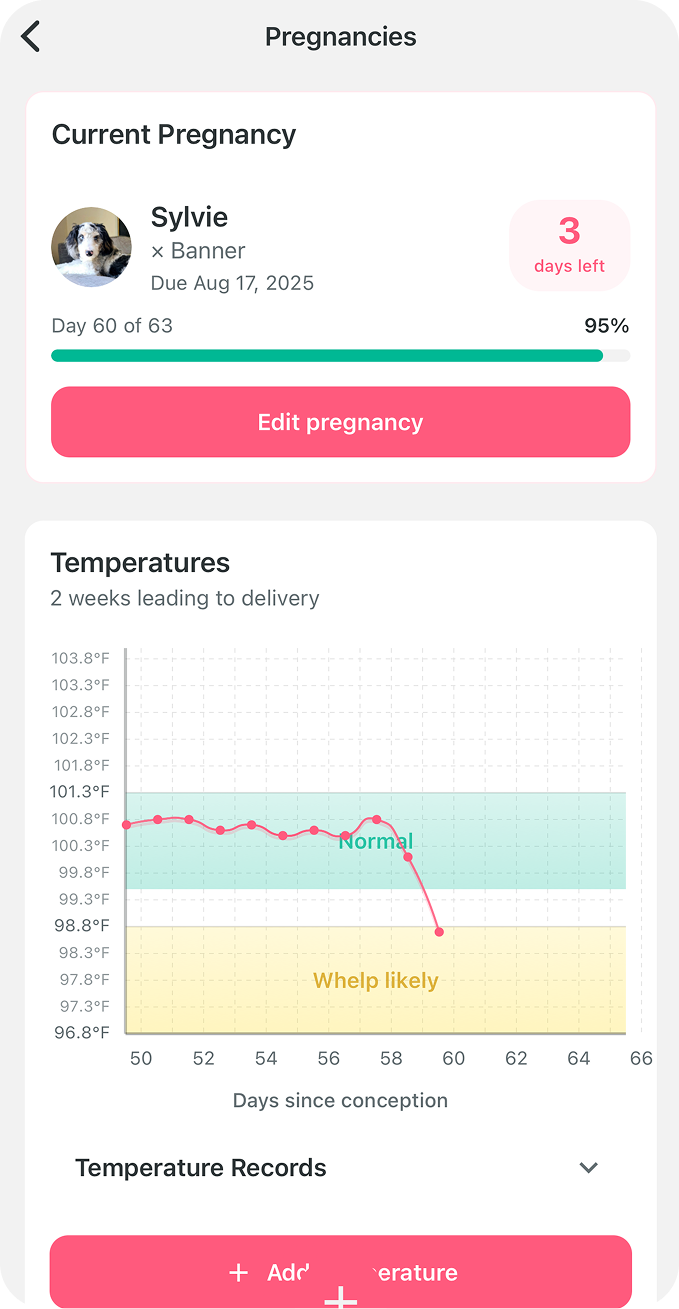This screenshot has width=679, height=1309.
Task: Tap the 3 days left badge
Action: [569, 245]
